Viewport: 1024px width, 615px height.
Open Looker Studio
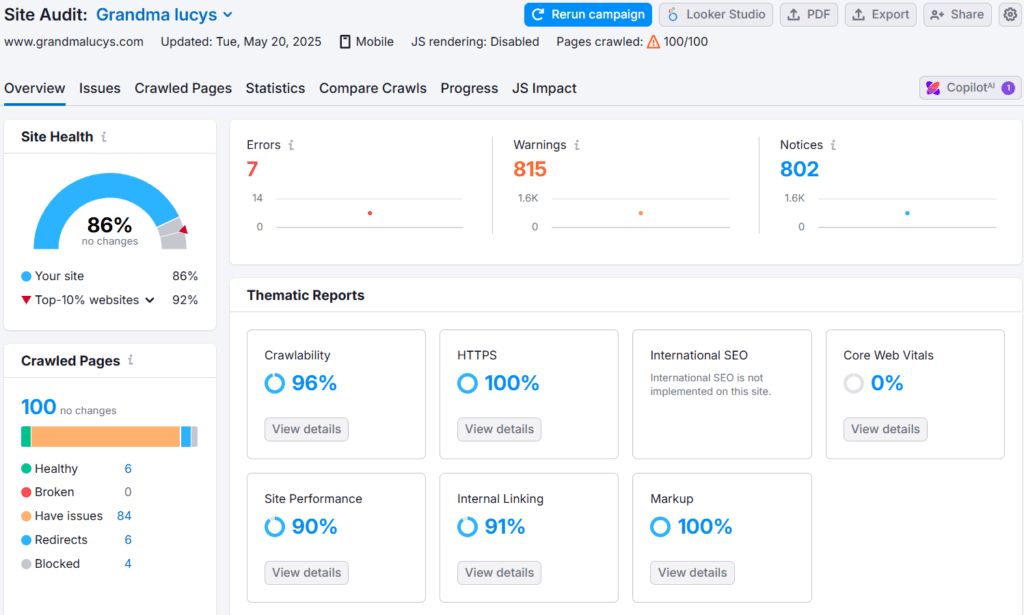[716, 14]
